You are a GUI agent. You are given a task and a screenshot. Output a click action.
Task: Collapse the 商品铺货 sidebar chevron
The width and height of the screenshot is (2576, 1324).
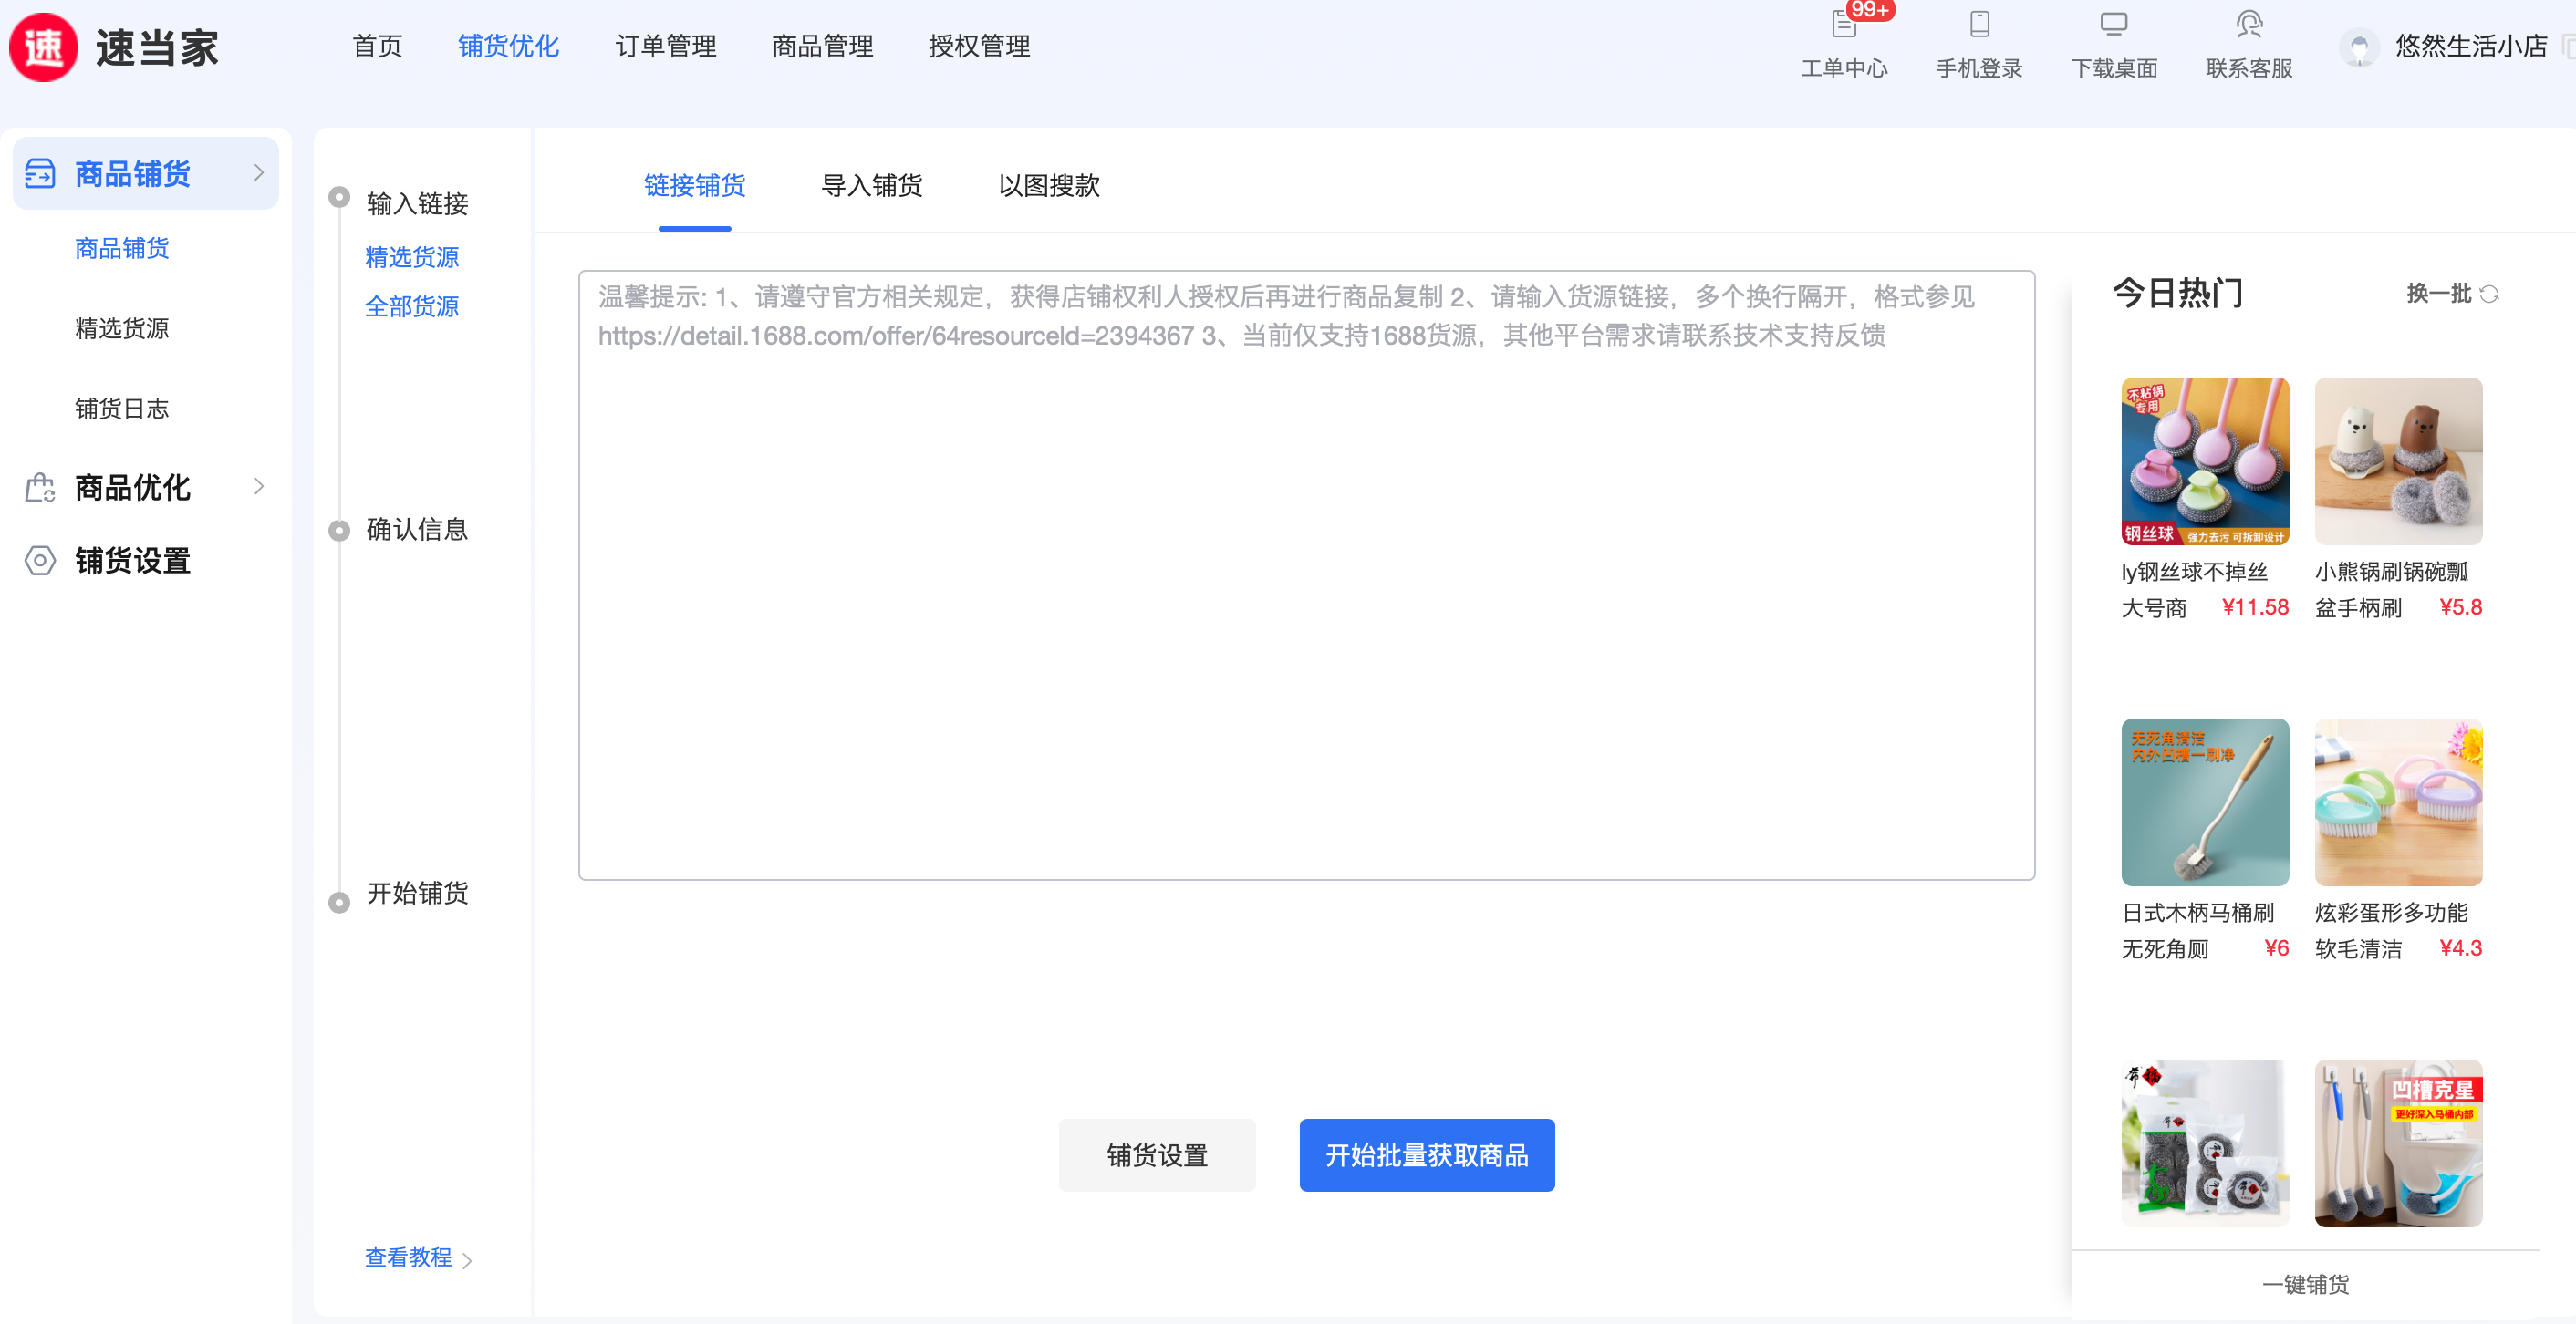(259, 173)
